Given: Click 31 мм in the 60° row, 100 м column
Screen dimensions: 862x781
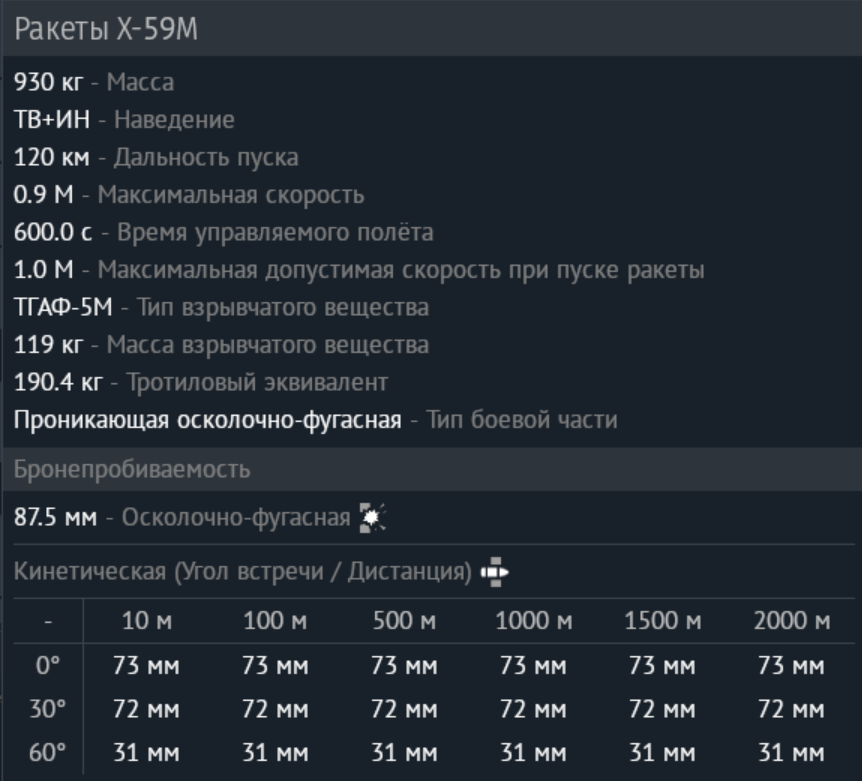Looking at the screenshot, I should pos(275,753).
